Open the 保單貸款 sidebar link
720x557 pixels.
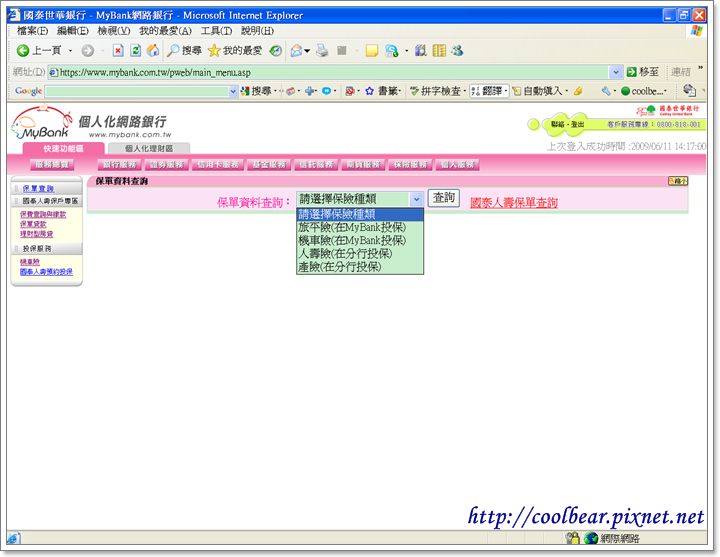click(x=33, y=224)
